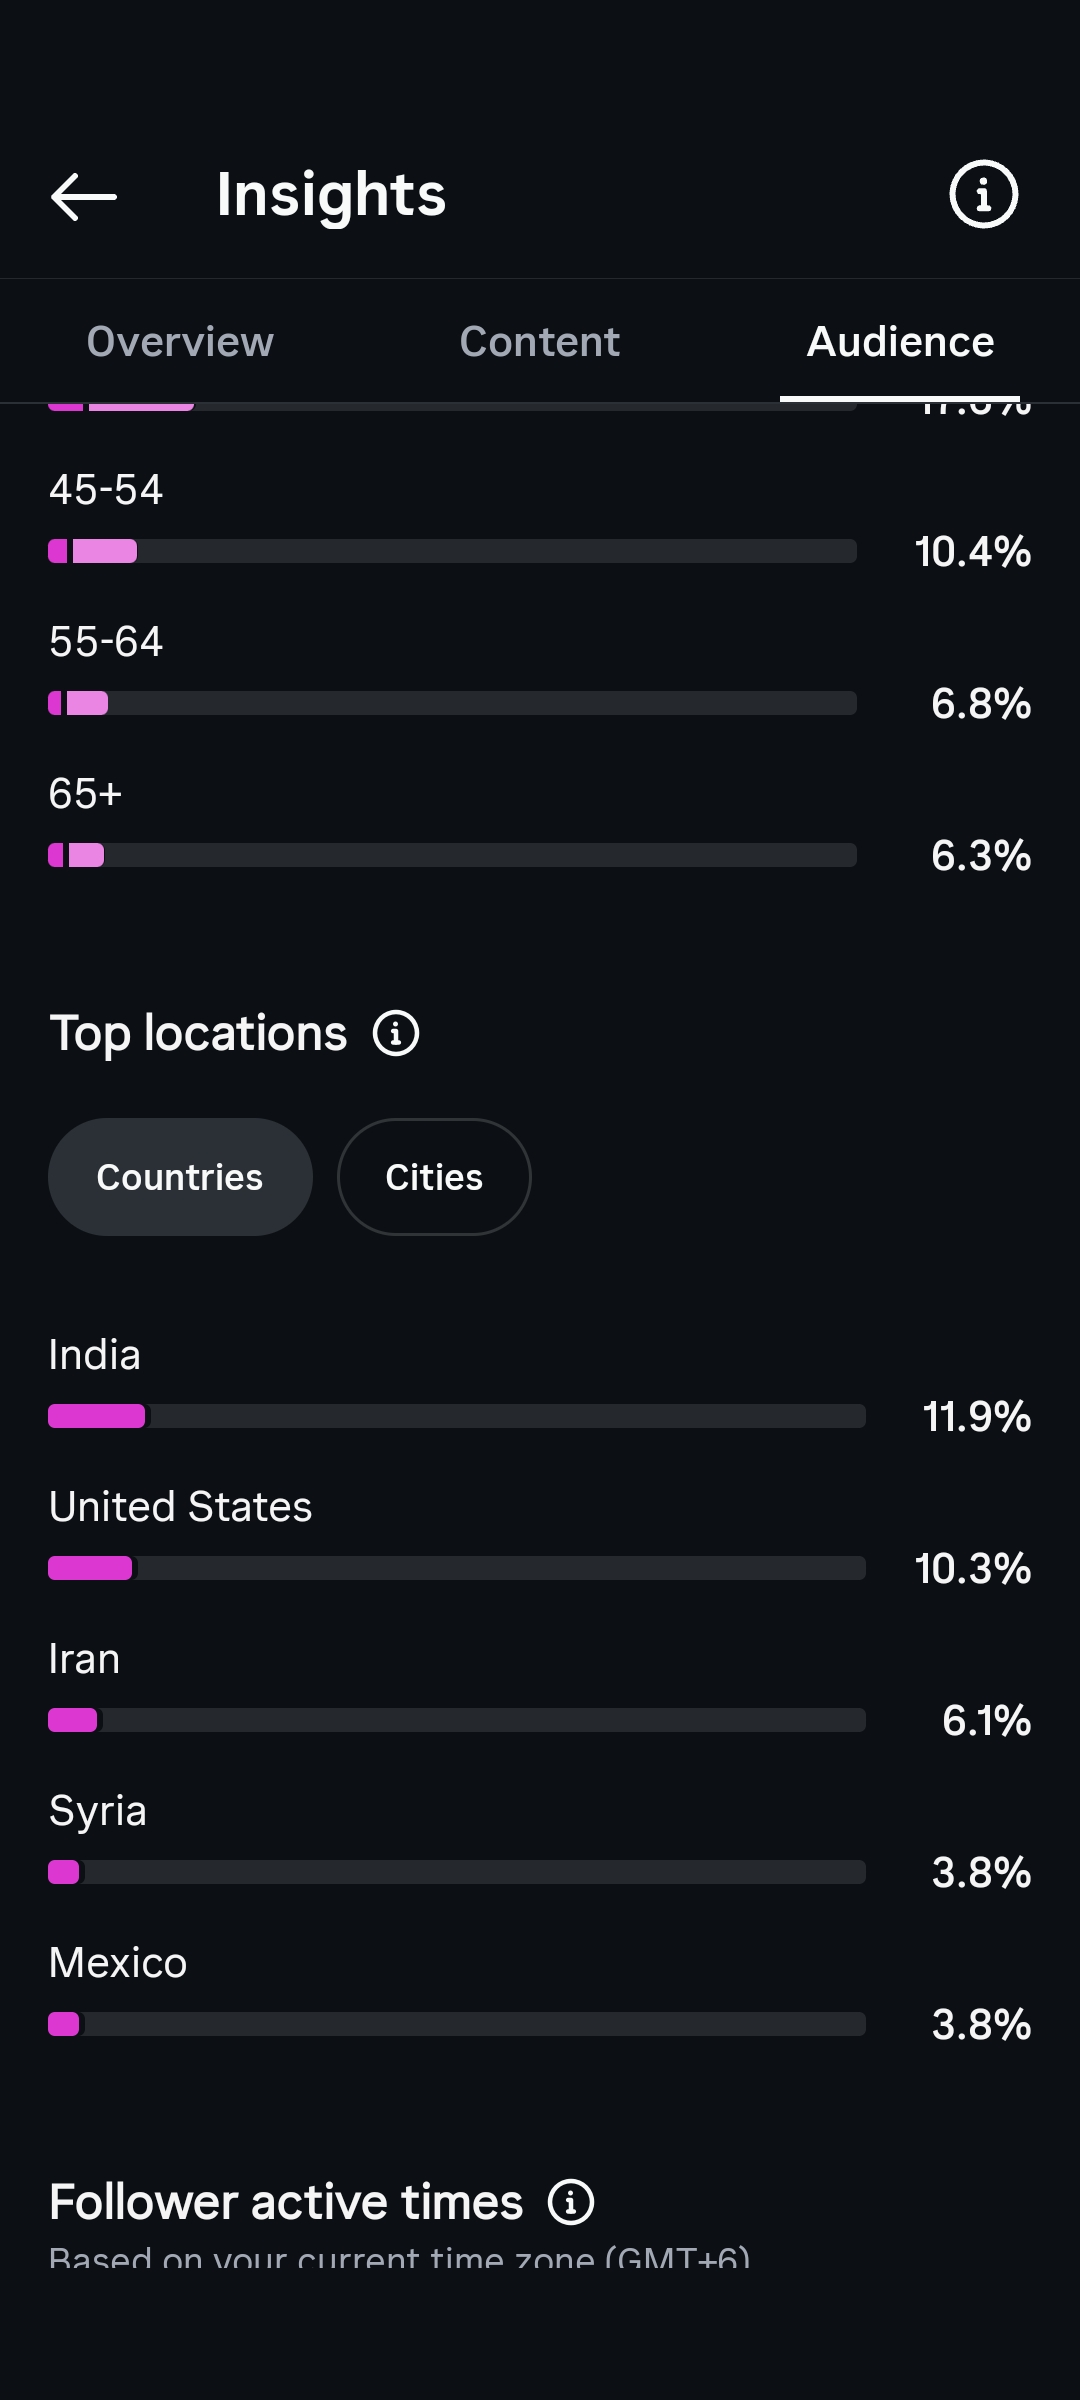Tap the Follower active times heading

click(286, 2202)
